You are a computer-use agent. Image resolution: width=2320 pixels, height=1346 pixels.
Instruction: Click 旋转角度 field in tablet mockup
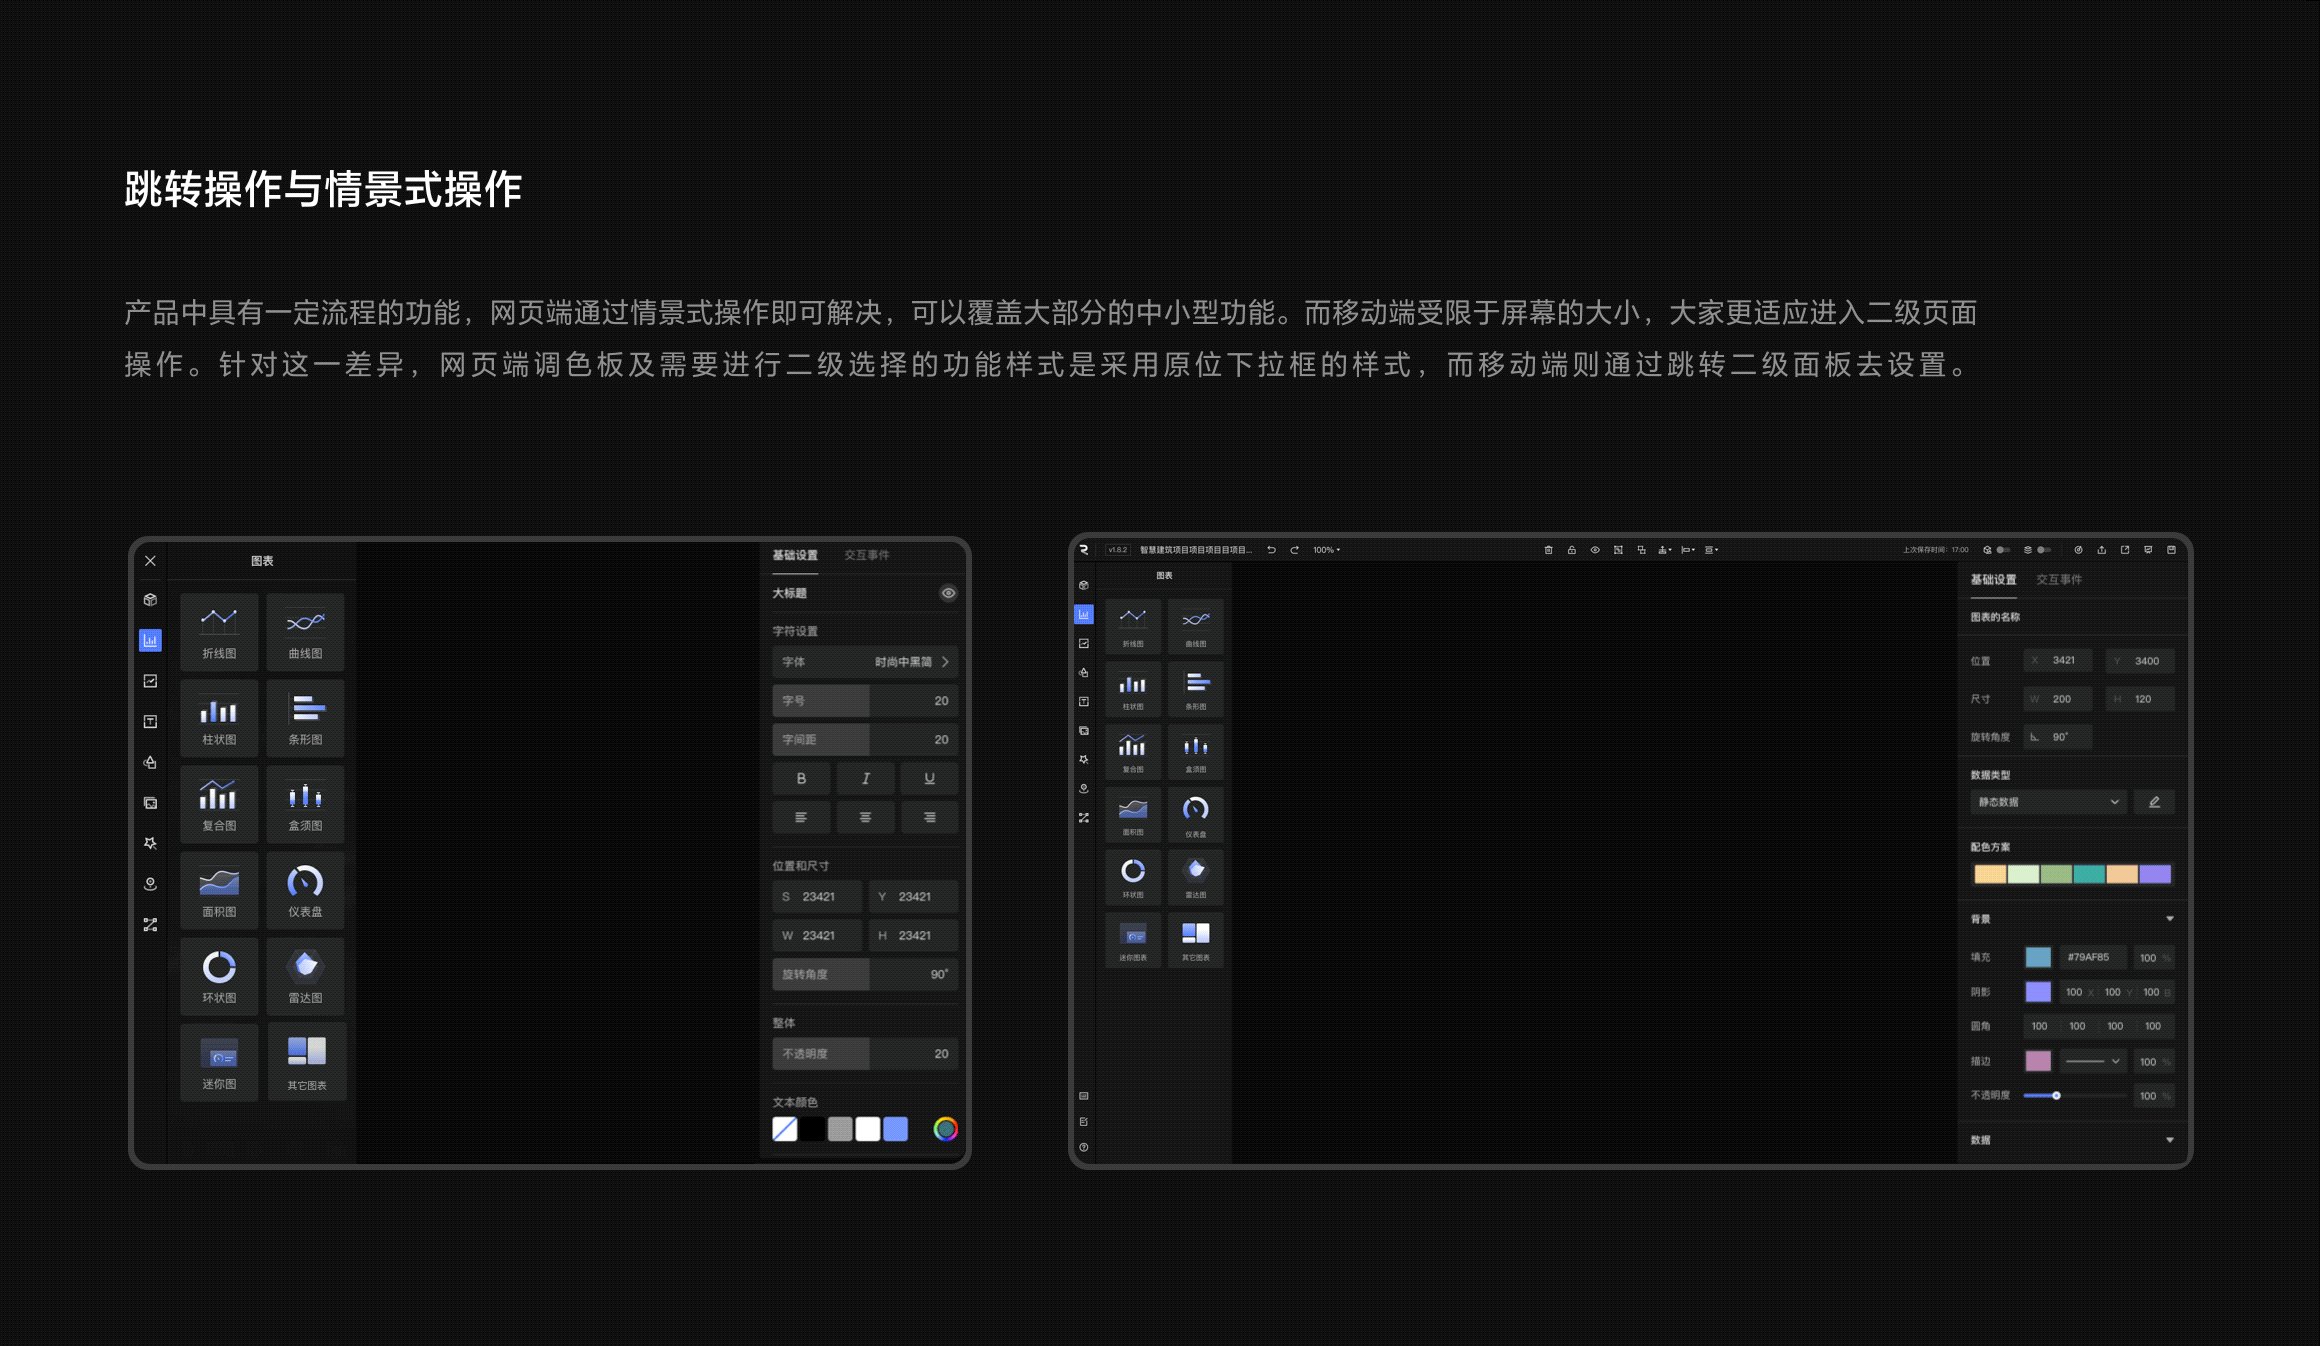865,974
